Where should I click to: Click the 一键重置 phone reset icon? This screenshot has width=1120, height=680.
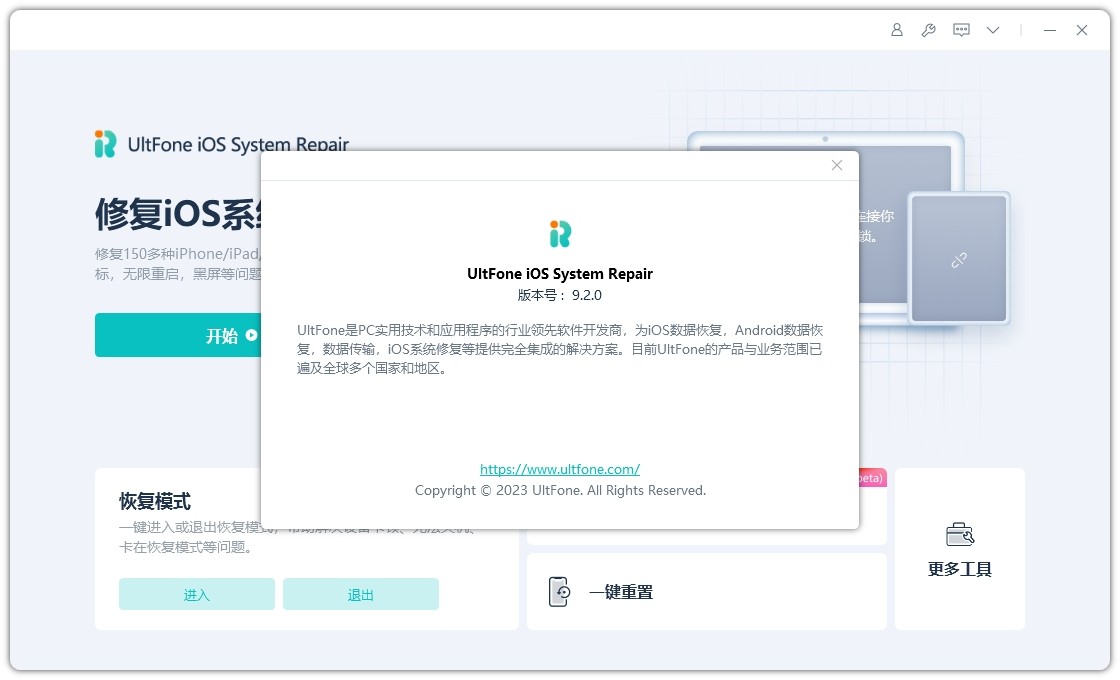point(559,591)
